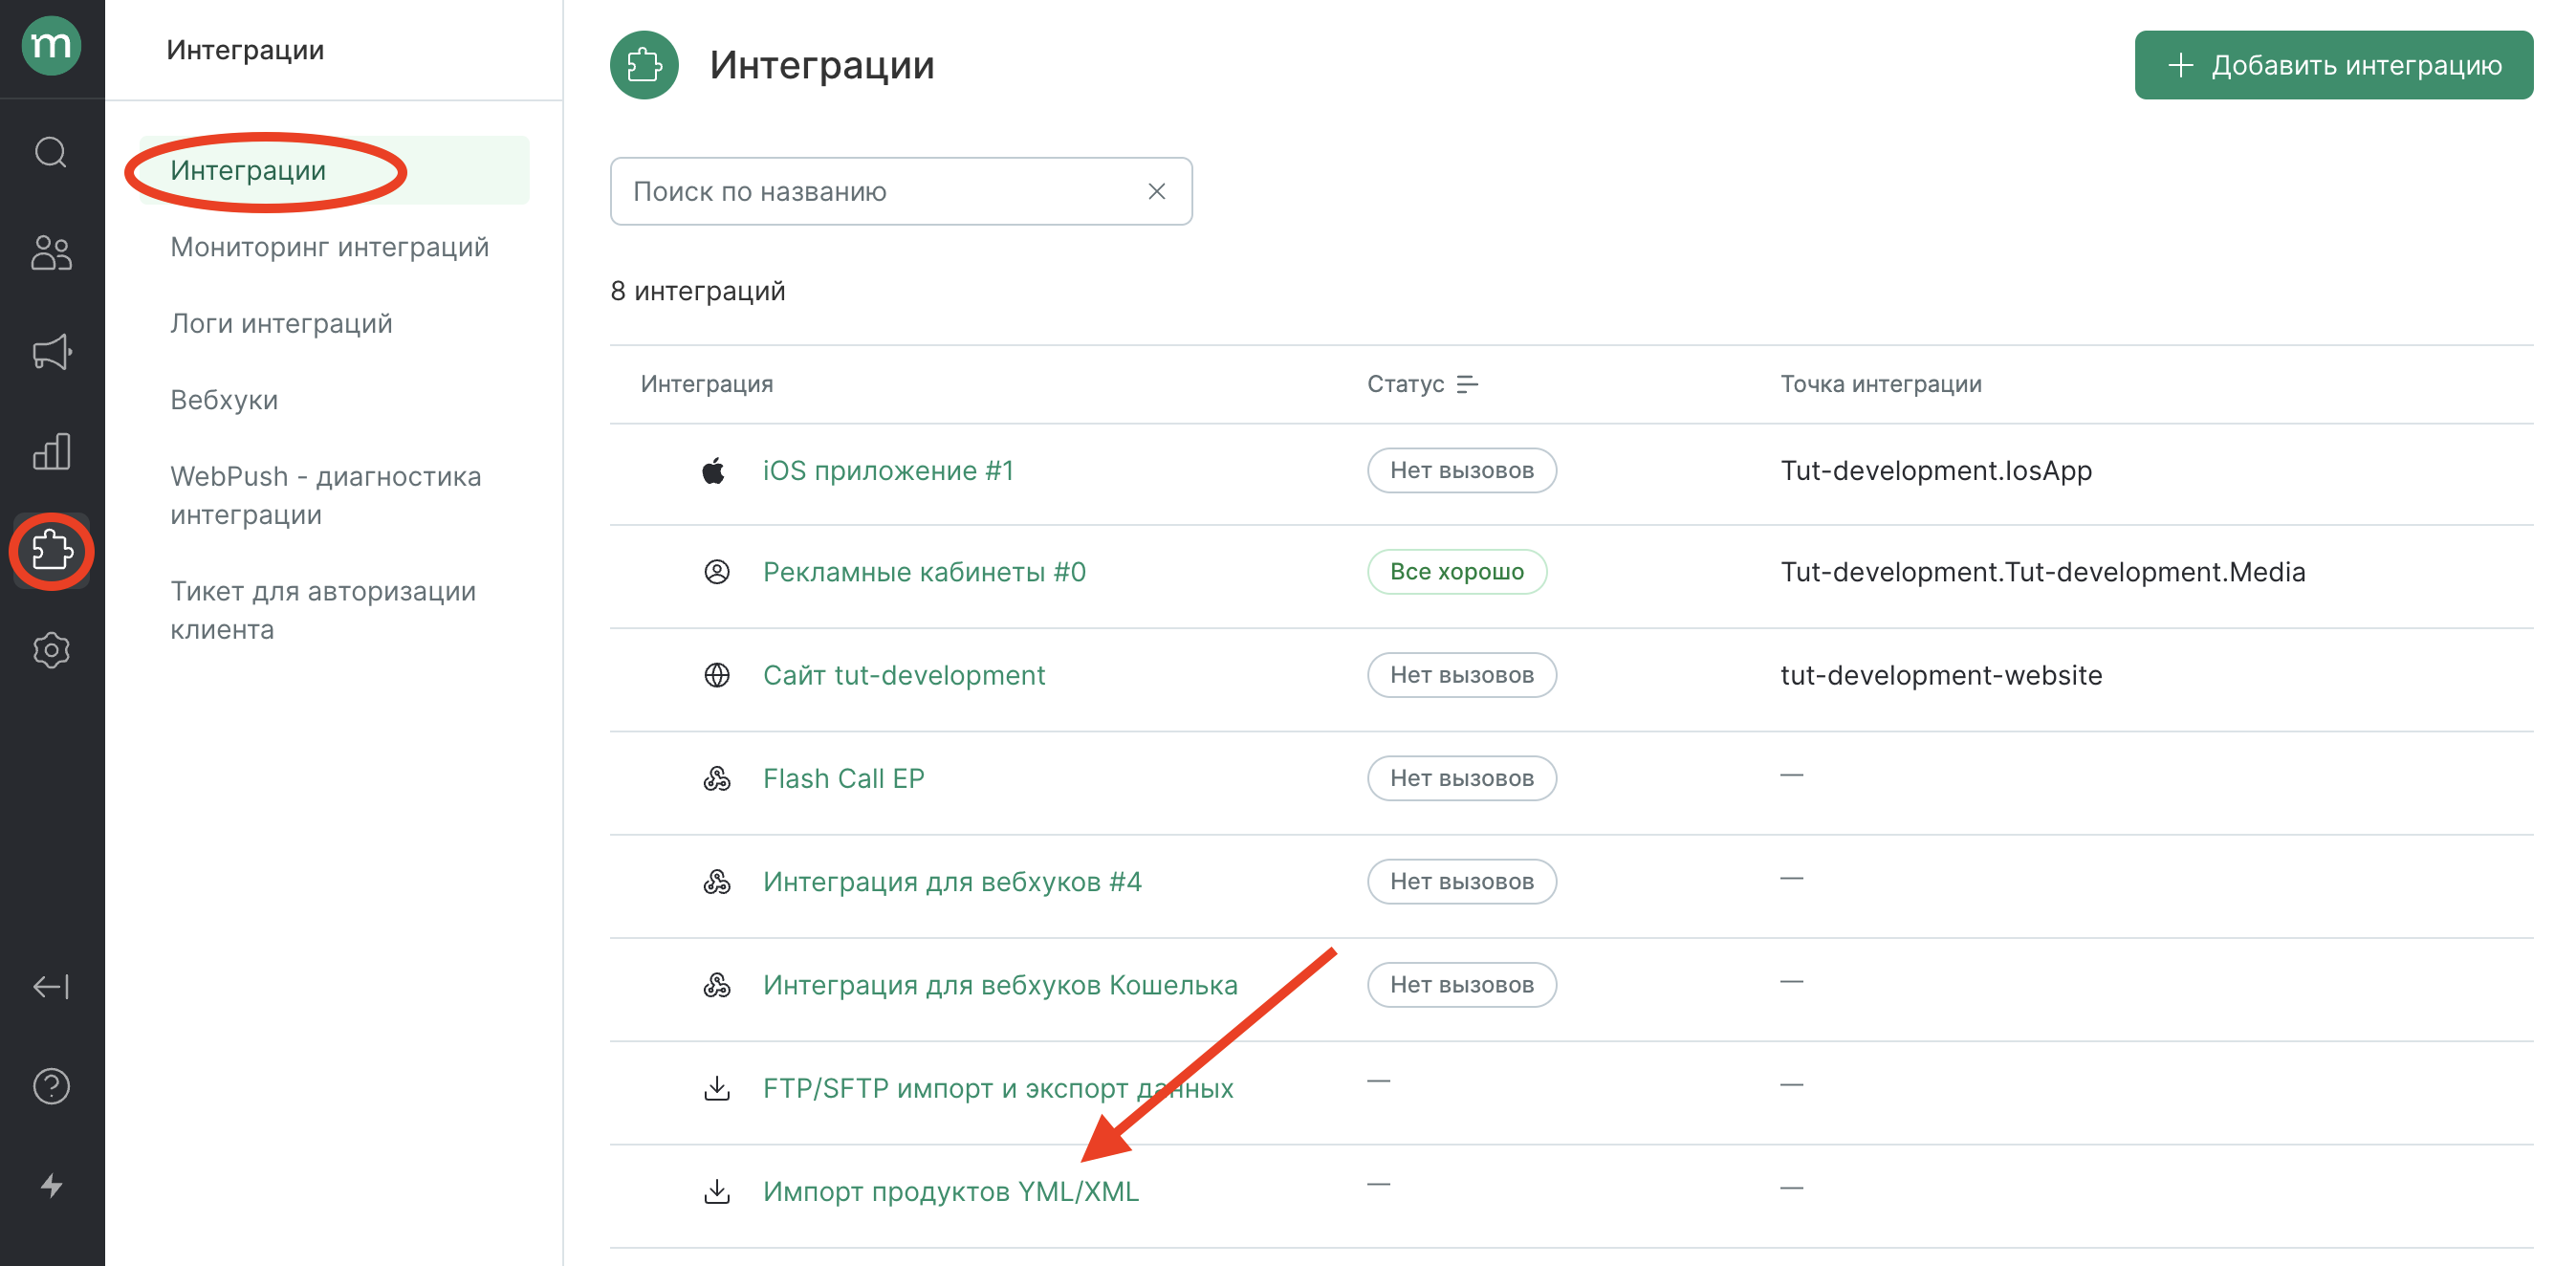The width and height of the screenshot is (2576, 1266).
Task: Clear the search field with the X icon
Action: (x=1157, y=191)
